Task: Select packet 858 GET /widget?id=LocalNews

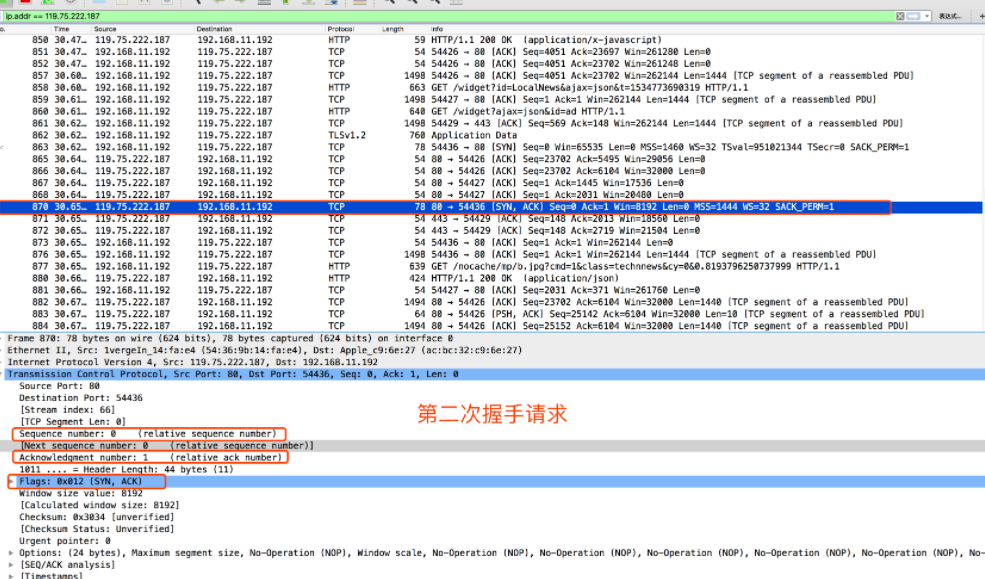Action: 492,88
